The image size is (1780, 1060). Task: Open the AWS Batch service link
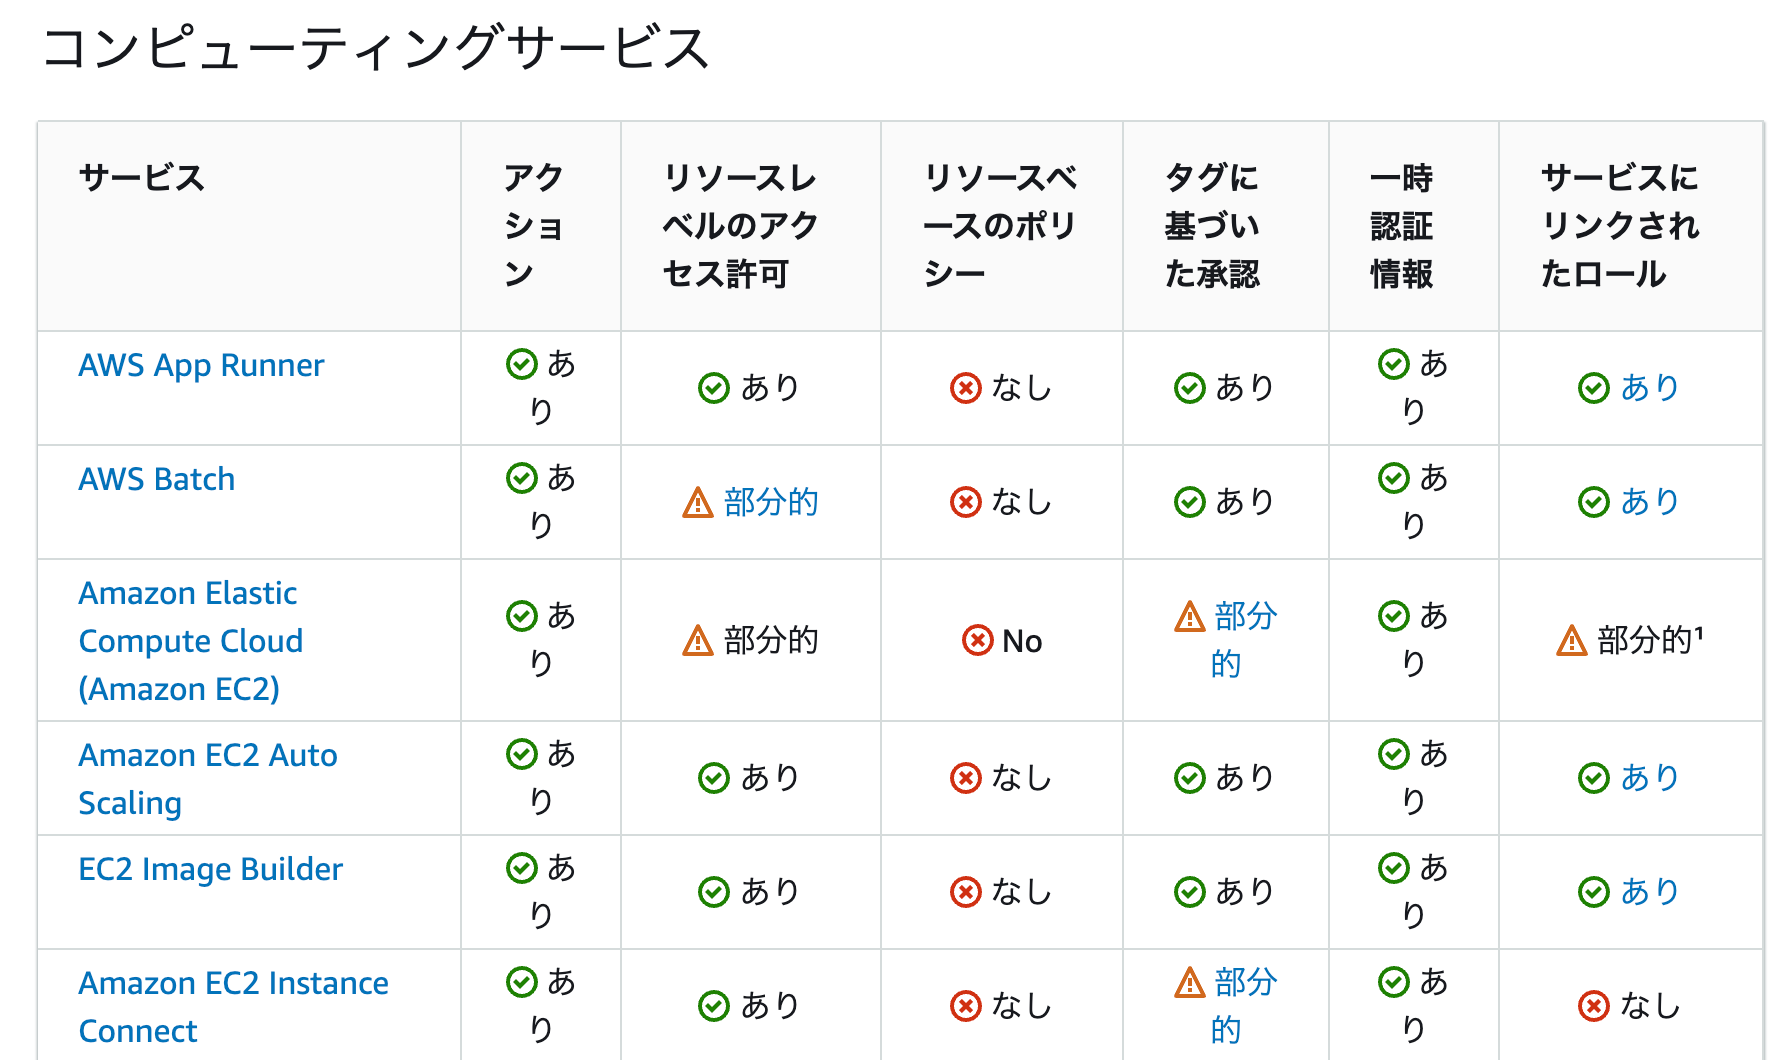tap(157, 480)
